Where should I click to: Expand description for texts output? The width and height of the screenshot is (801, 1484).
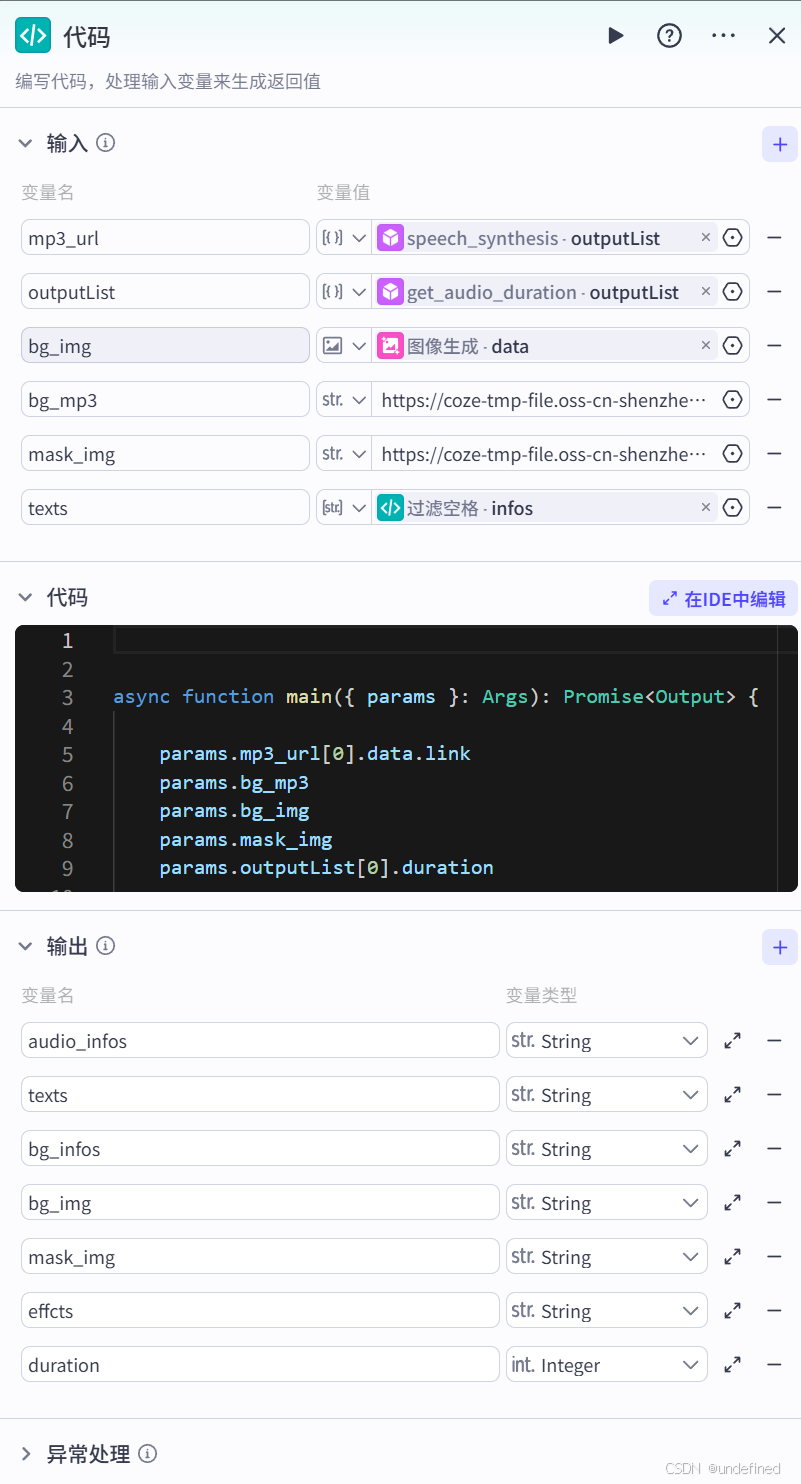click(x=733, y=1094)
